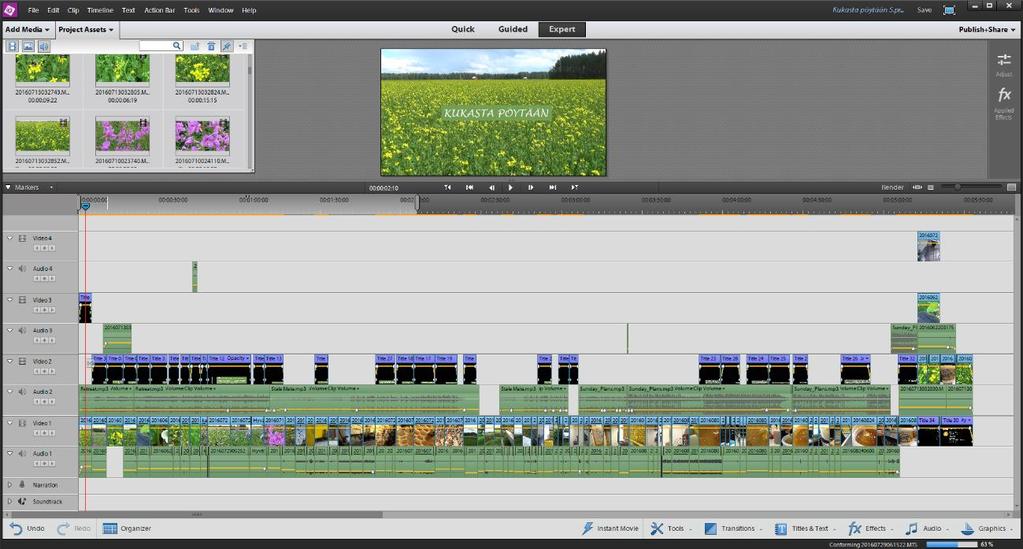This screenshot has width=1023, height=549.
Task: Go to previous edit point
Action: pyautogui.click(x=469, y=187)
